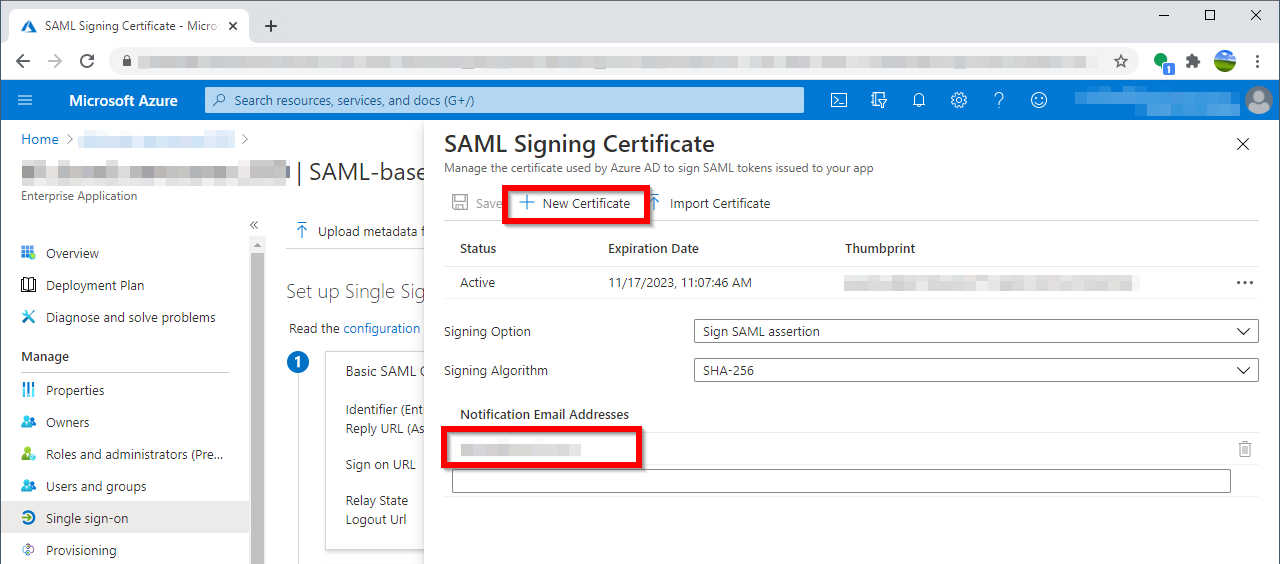The height and width of the screenshot is (564, 1280).
Task: Open Cloud Shell from the Azure header
Action: tap(840, 100)
